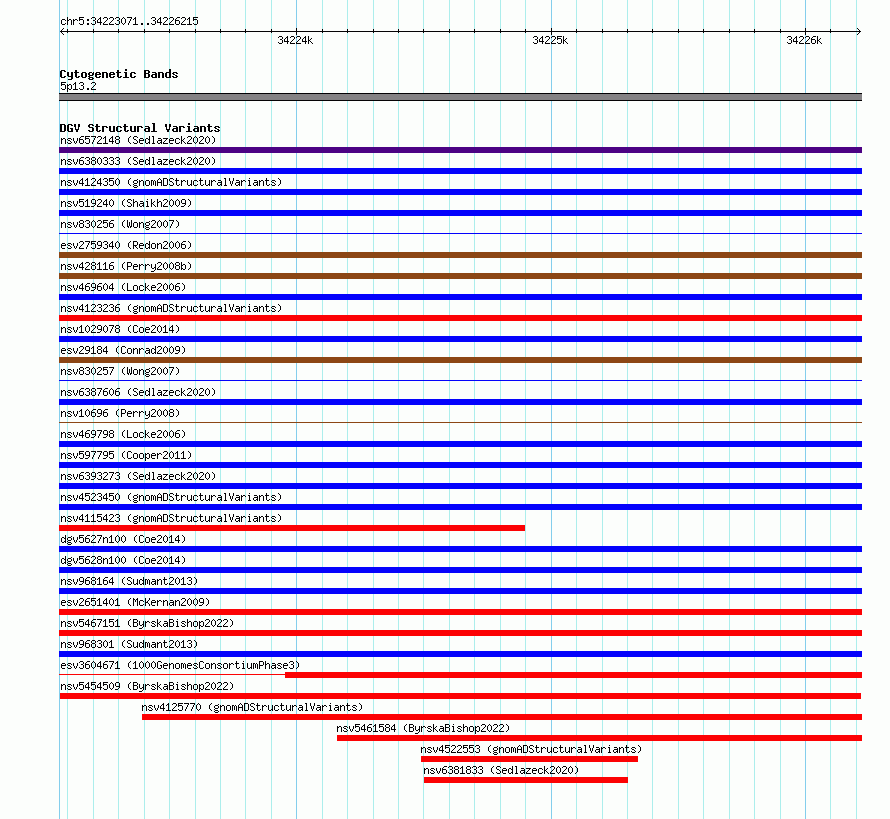
Task: Click the 34226k ruler tick label
Action: click(x=804, y=40)
